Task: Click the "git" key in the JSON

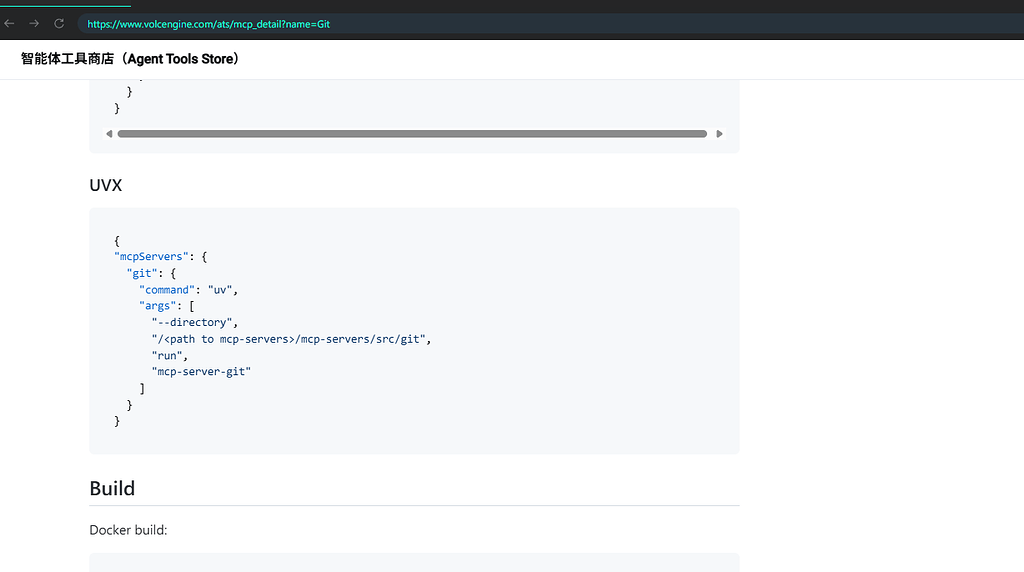Action: tap(142, 273)
